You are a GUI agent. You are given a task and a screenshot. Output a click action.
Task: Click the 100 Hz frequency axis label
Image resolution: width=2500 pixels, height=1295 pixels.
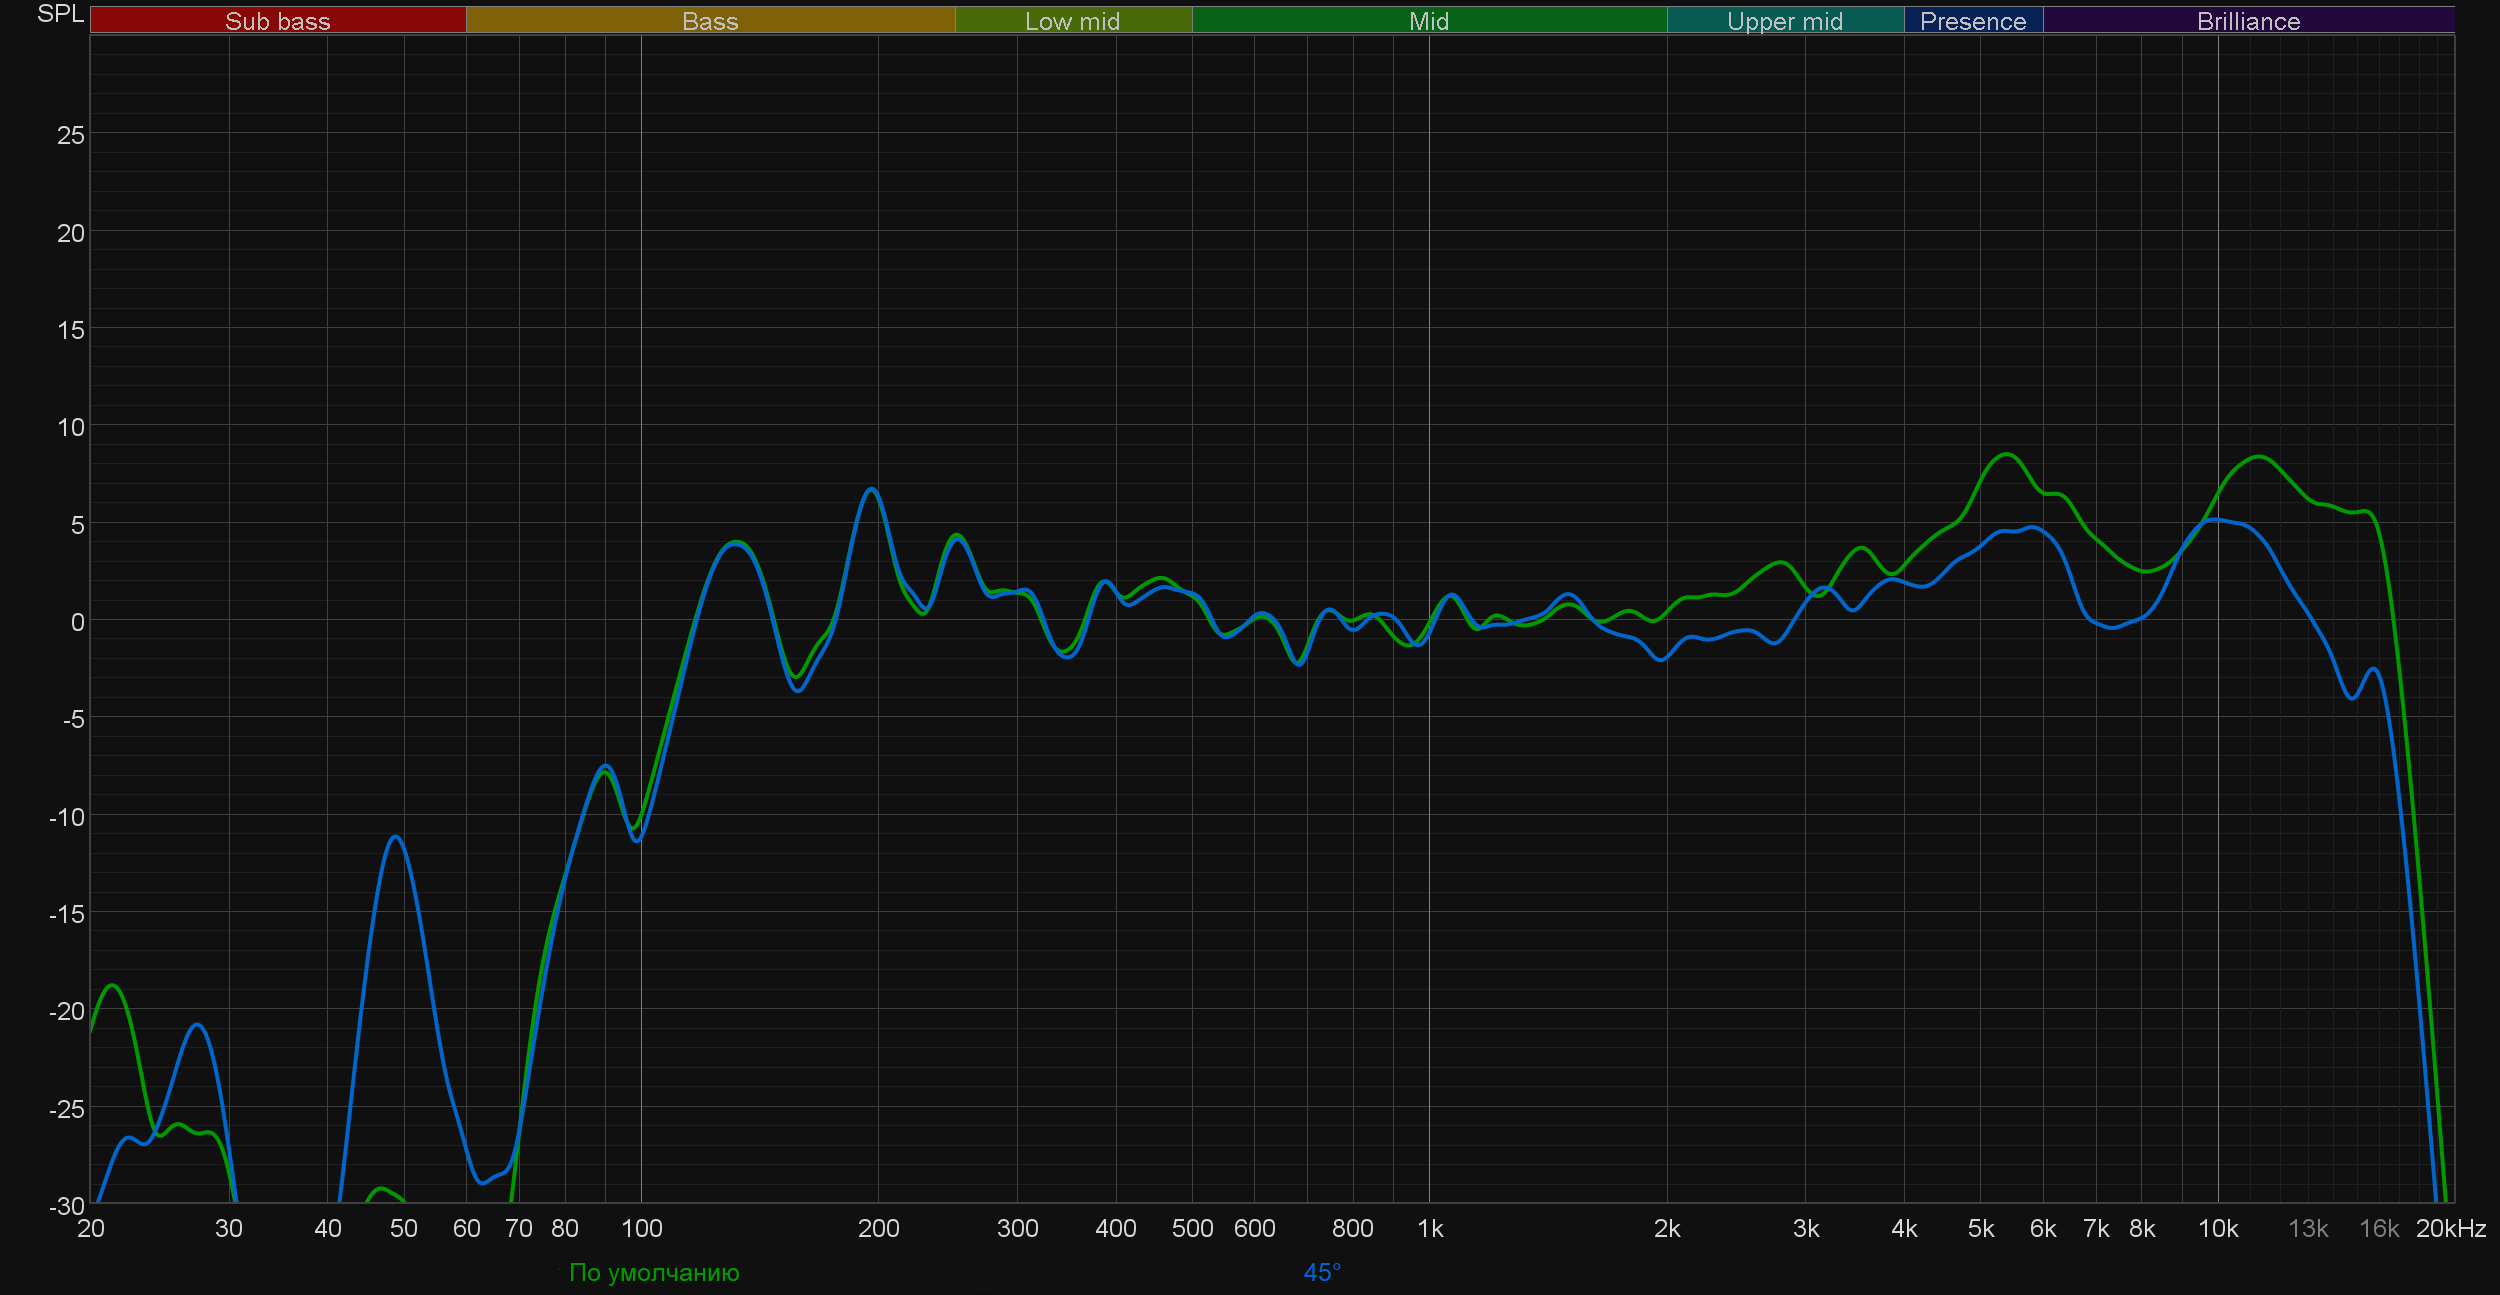pyautogui.click(x=641, y=1228)
